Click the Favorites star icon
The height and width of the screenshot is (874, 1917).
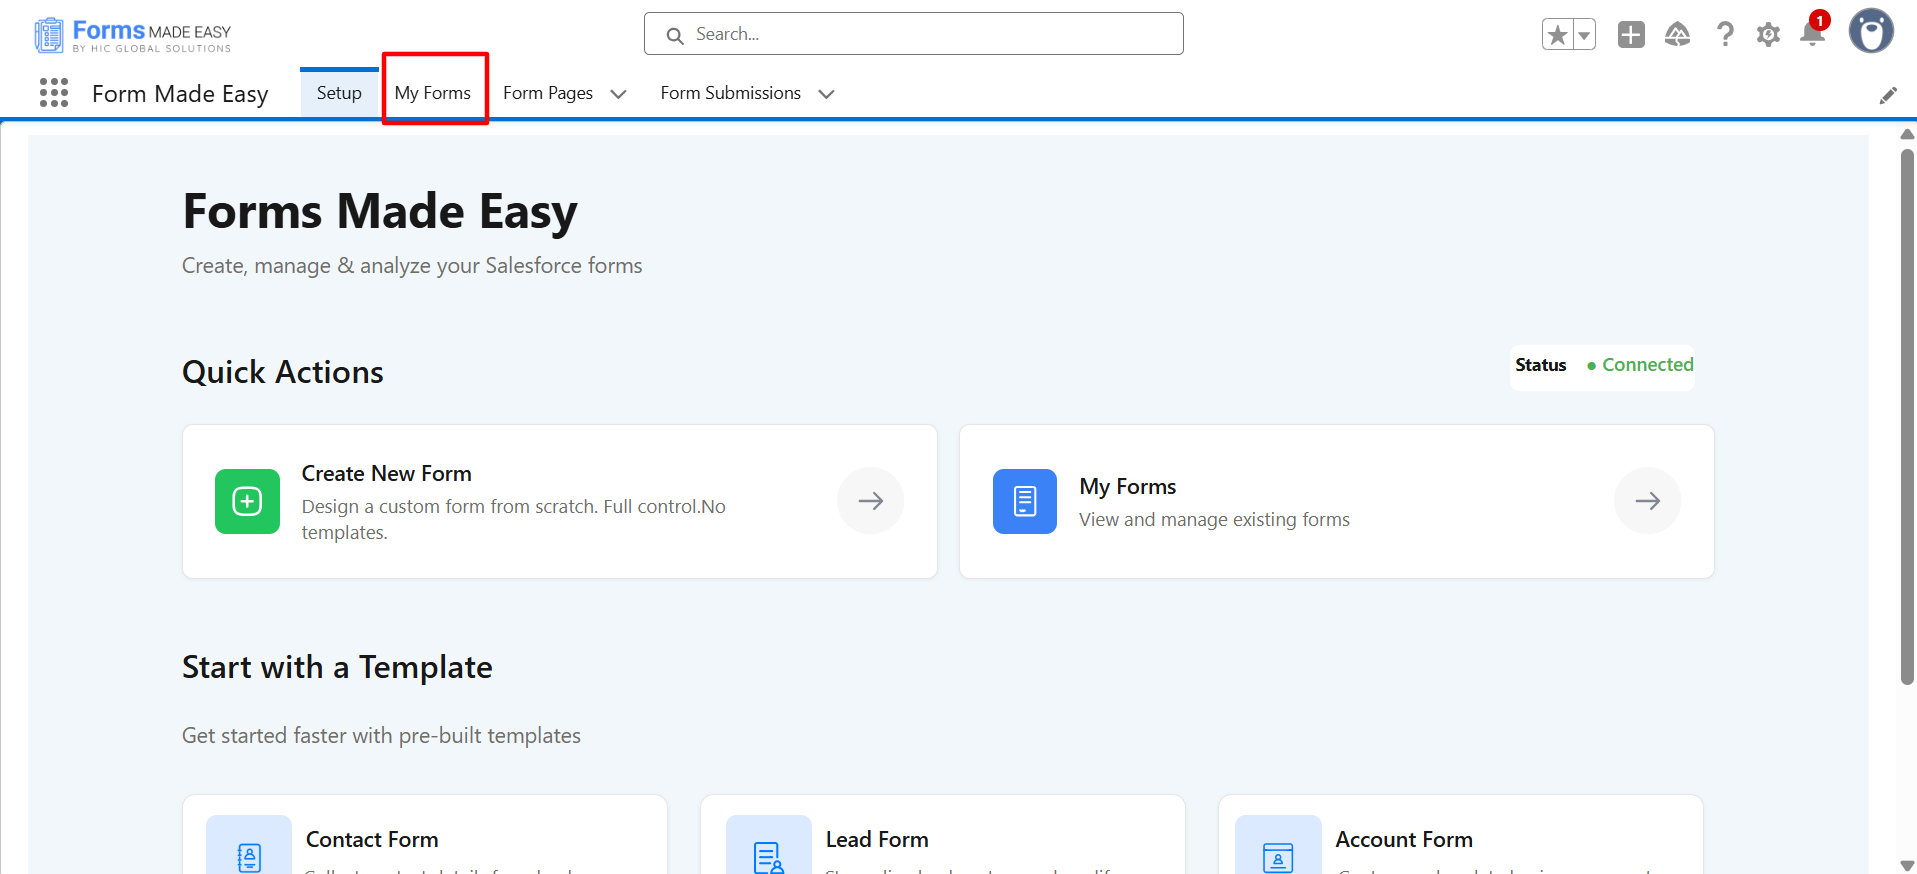tap(1557, 35)
